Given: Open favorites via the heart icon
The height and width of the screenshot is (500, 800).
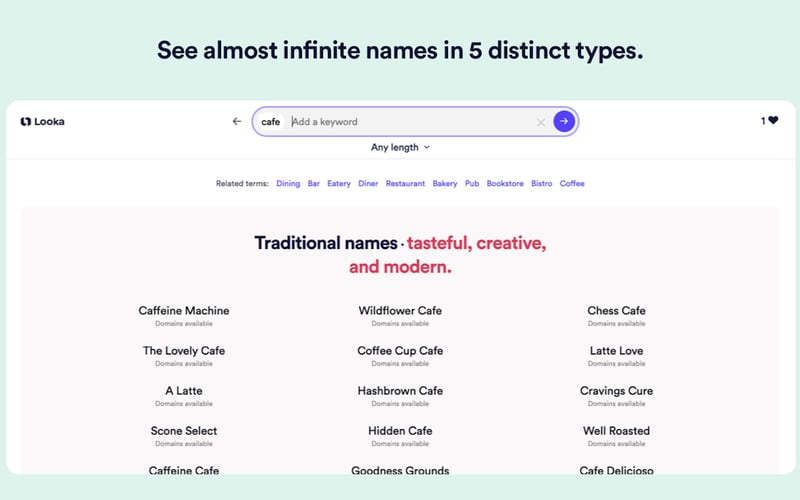Looking at the screenshot, I should [x=773, y=120].
